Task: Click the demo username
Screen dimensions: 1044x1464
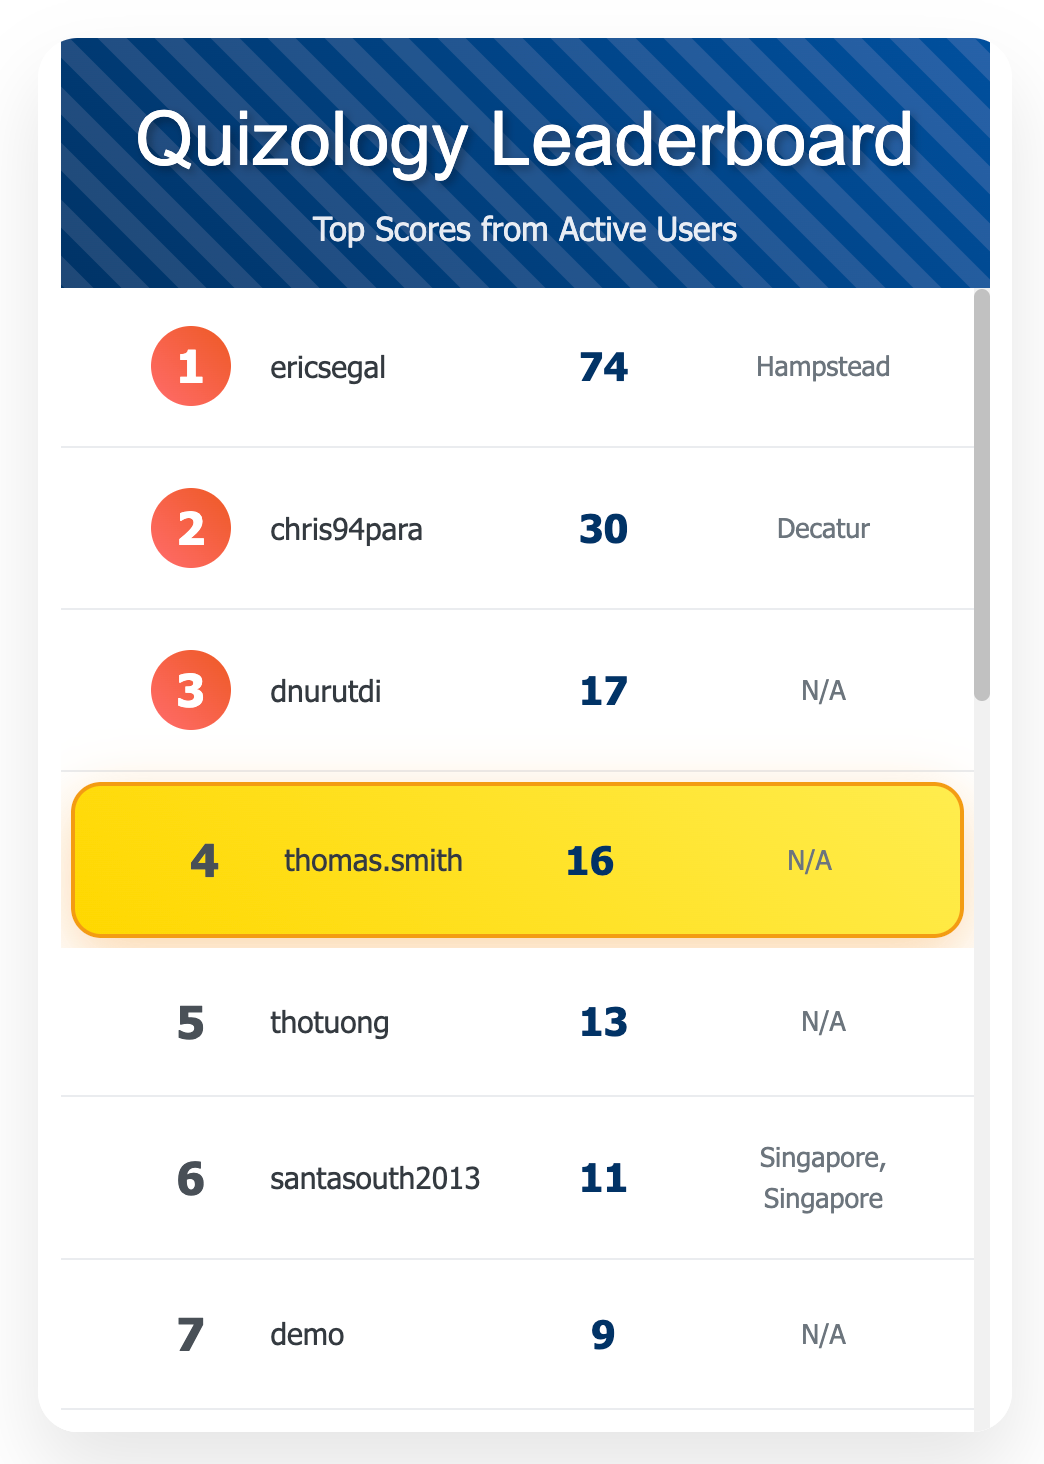Action: click(x=307, y=1335)
